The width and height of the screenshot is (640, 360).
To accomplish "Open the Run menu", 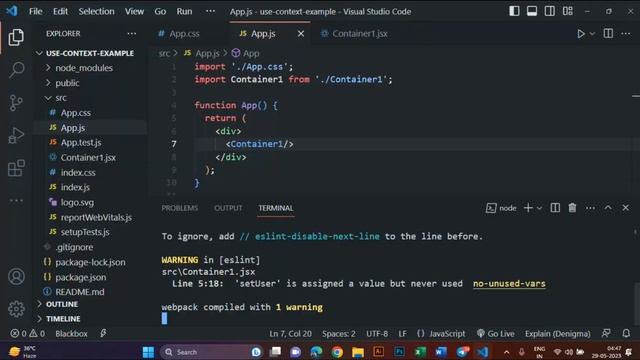I will click(x=184, y=11).
